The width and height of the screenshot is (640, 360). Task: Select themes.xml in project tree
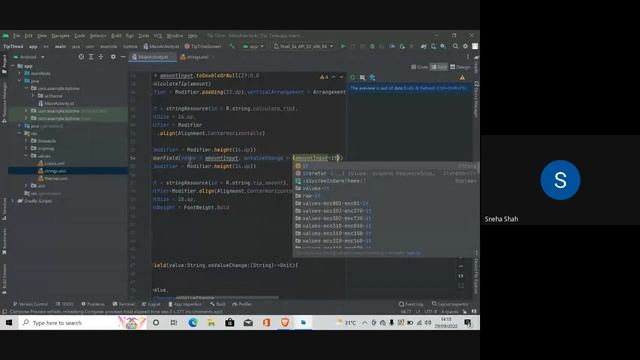[x=53, y=178]
